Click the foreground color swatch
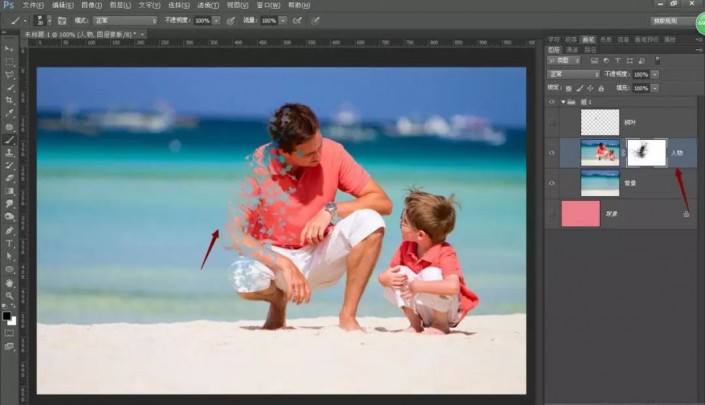The width and height of the screenshot is (705, 405). click(6, 317)
